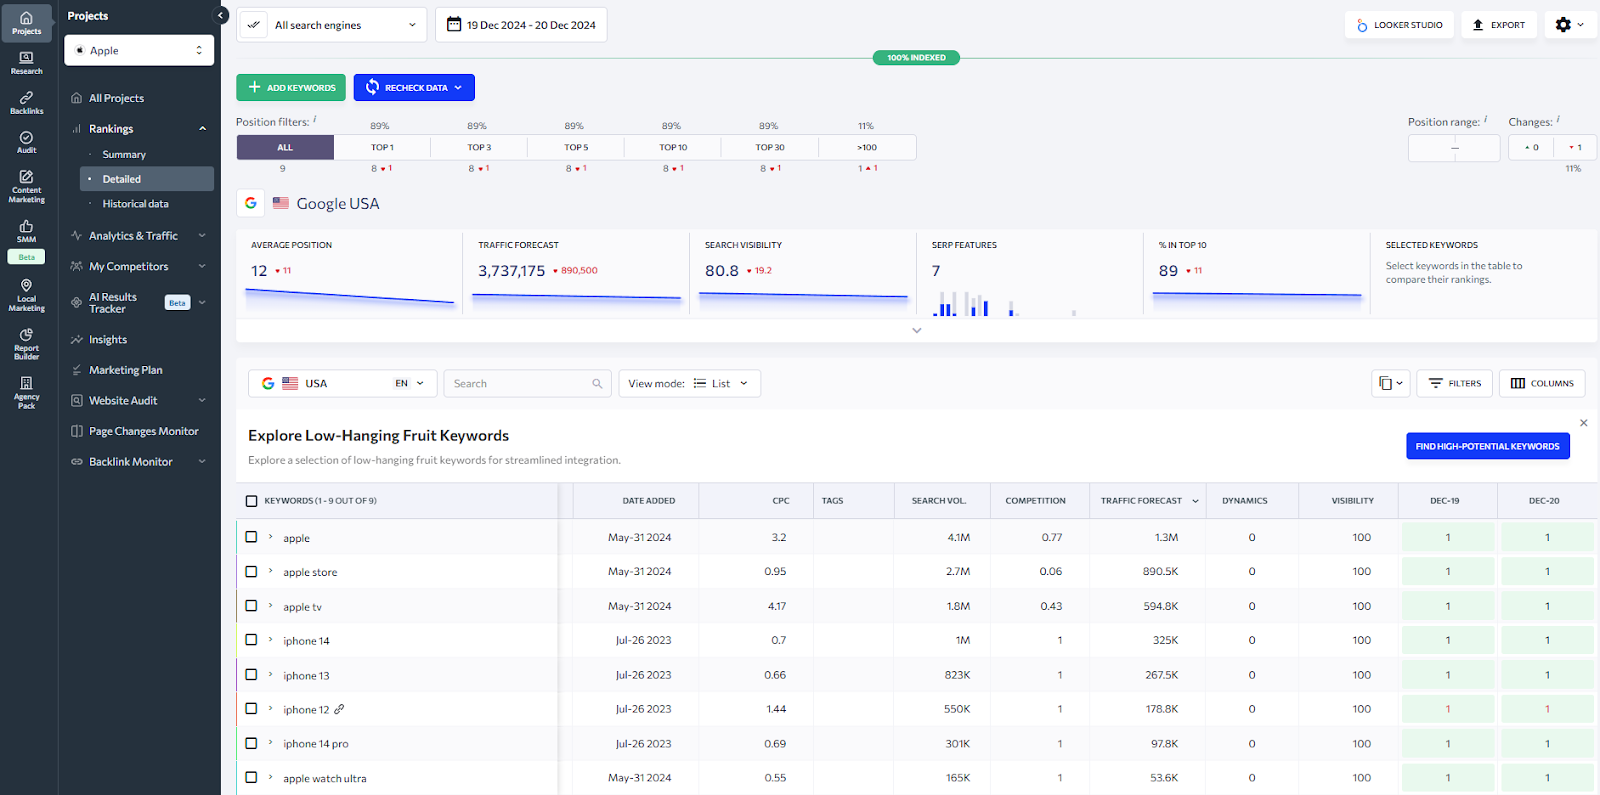Open Page Changes Monitor in sidebar
The image size is (1600, 795).
coord(143,431)
